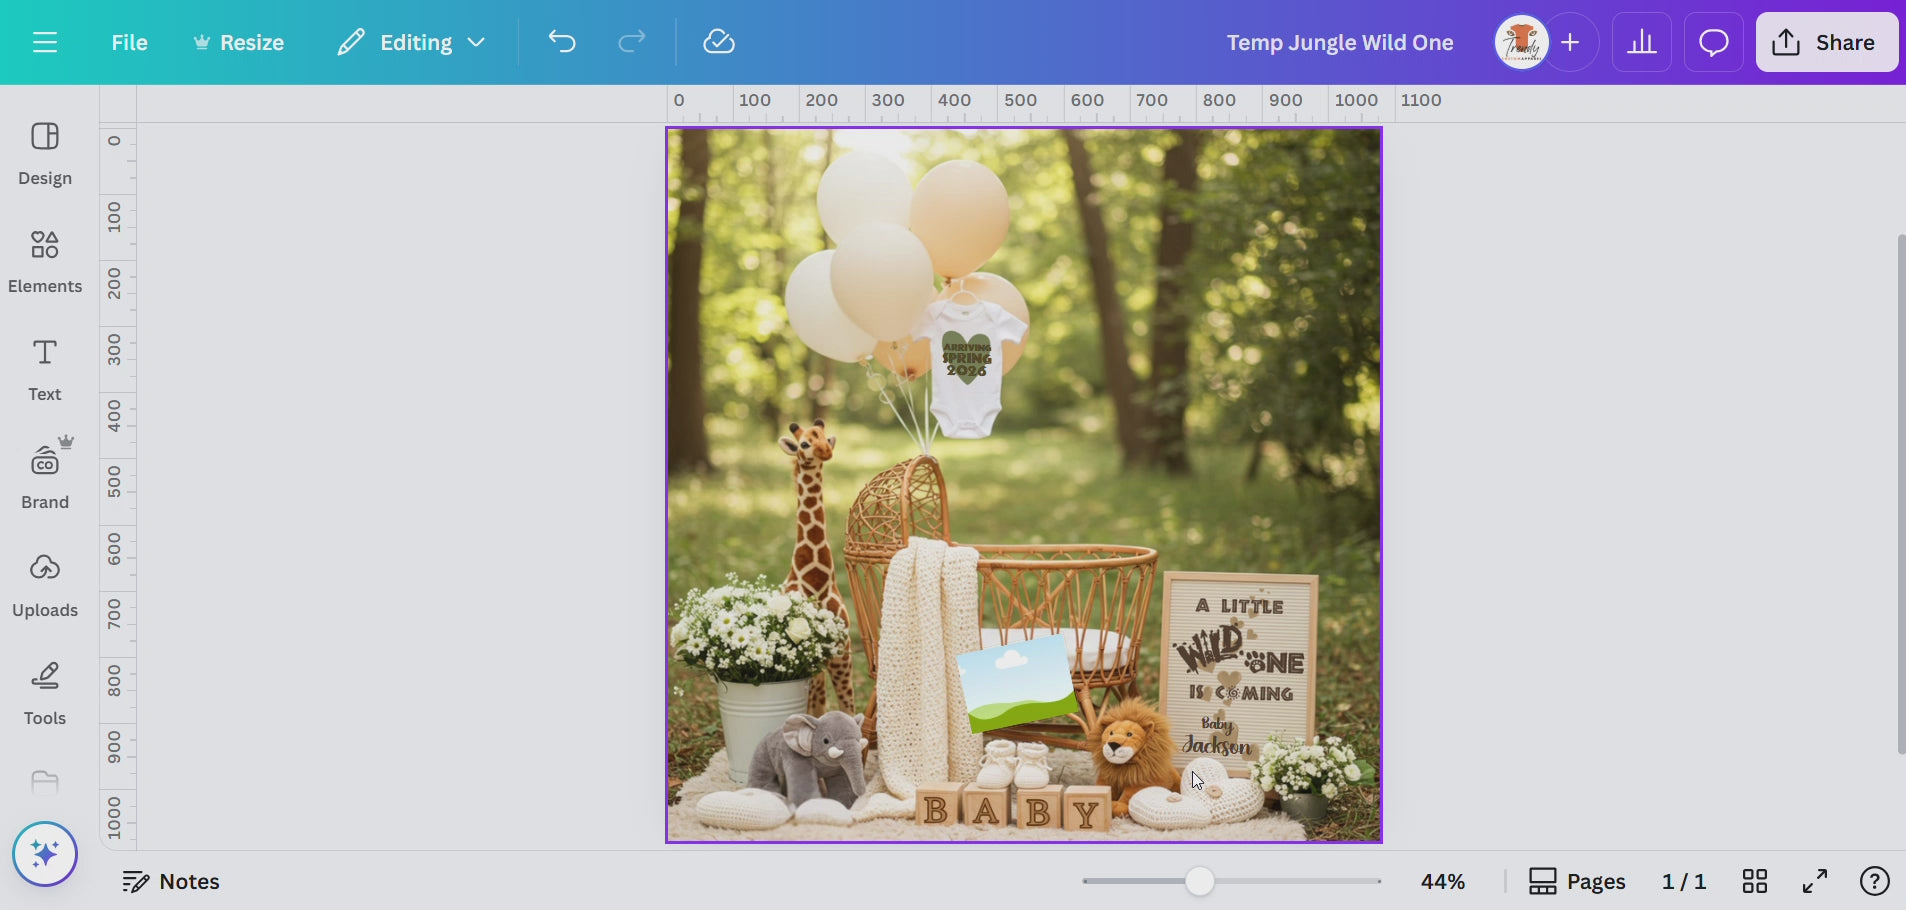Screen dimensions: 1906x910
Task: Open the Text panel
Action: (45, 370)
